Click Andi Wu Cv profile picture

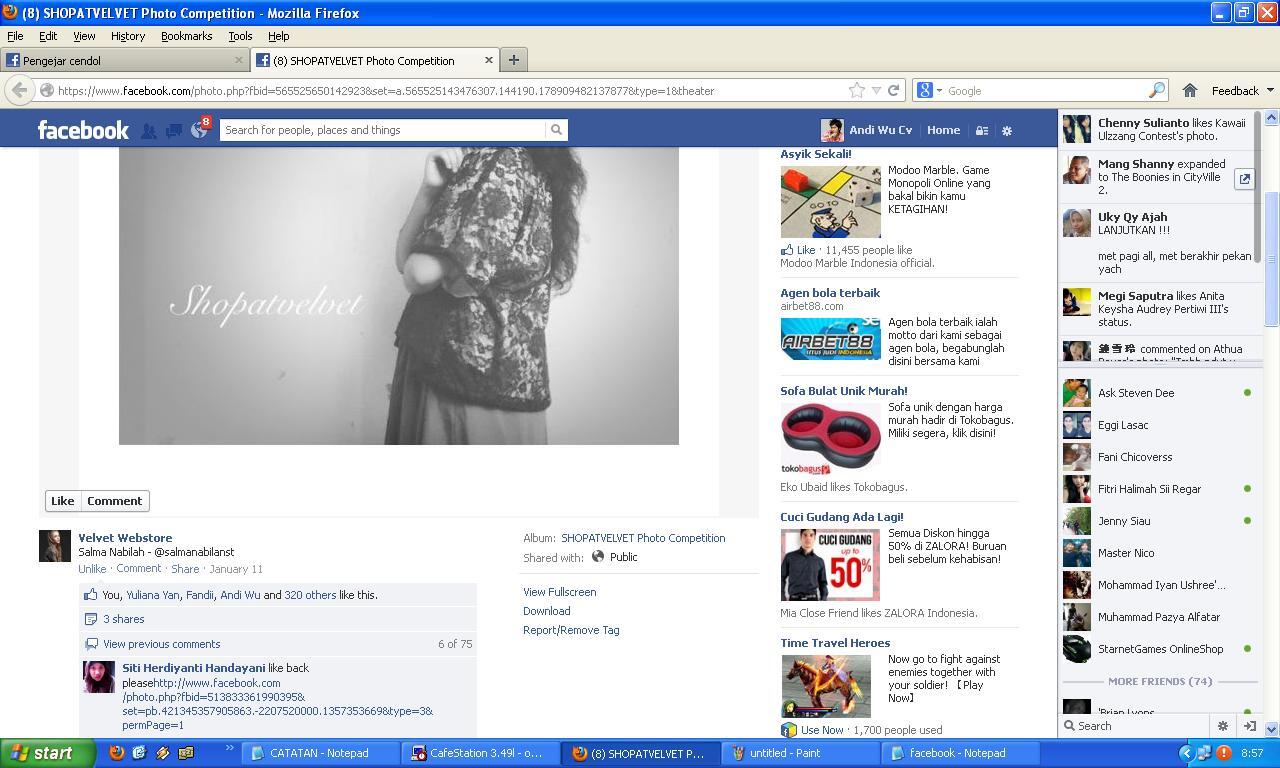pos(832,130)
